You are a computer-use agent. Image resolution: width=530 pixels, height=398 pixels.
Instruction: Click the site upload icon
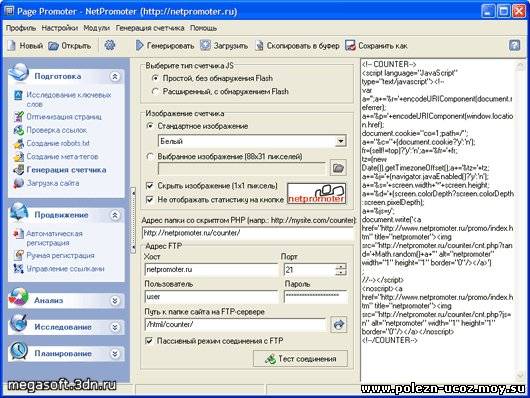pos(18,183)
